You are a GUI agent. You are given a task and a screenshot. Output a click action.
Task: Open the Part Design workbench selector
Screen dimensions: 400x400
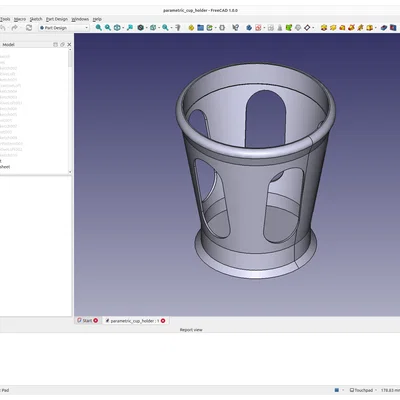point(64,28)
